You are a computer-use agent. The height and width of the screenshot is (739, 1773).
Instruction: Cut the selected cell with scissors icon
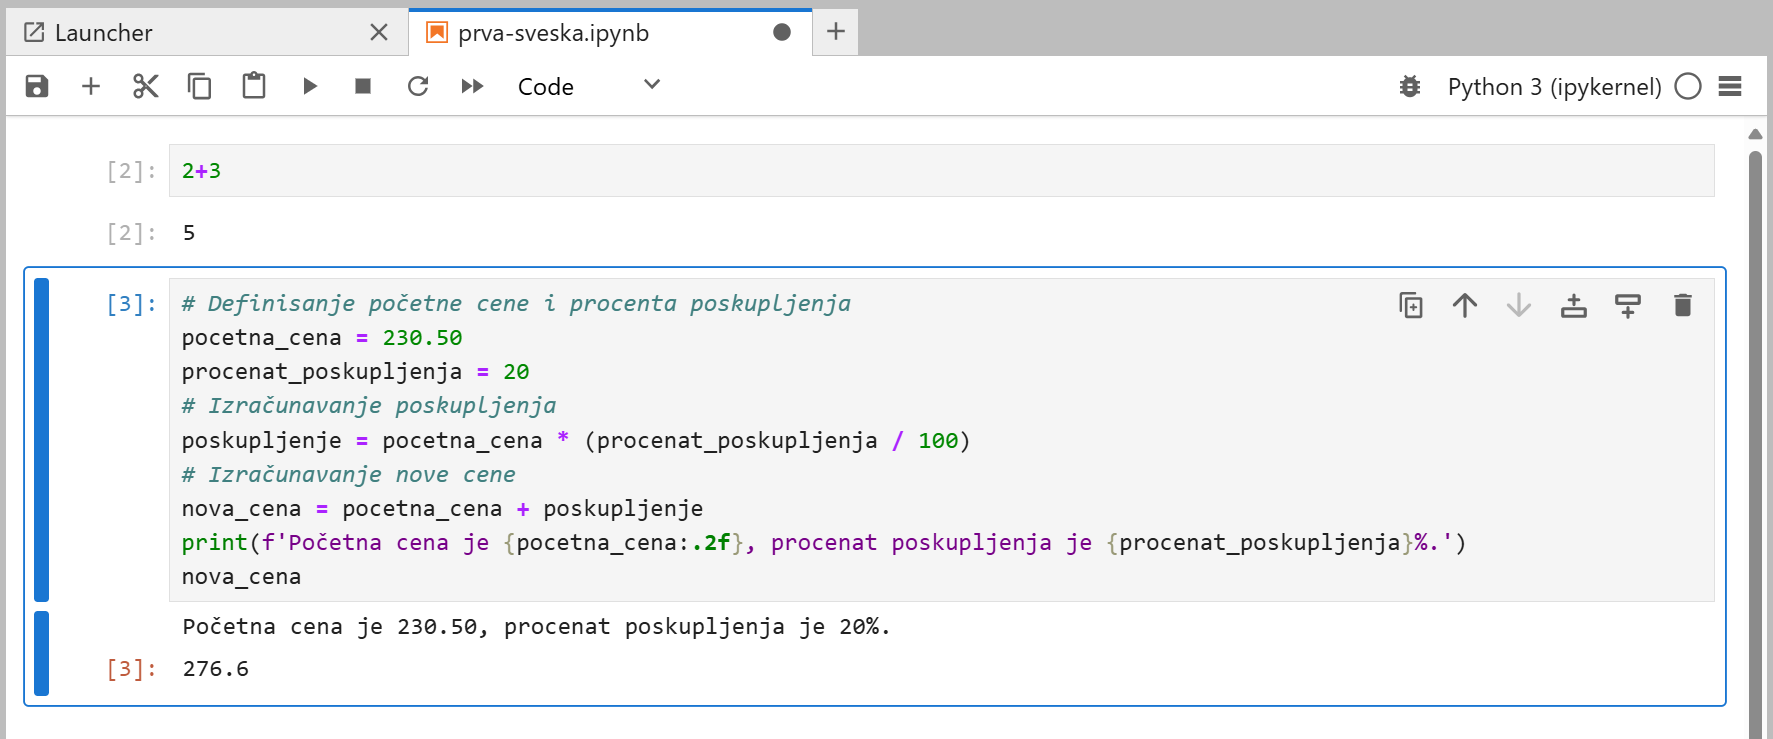point(146,86)
